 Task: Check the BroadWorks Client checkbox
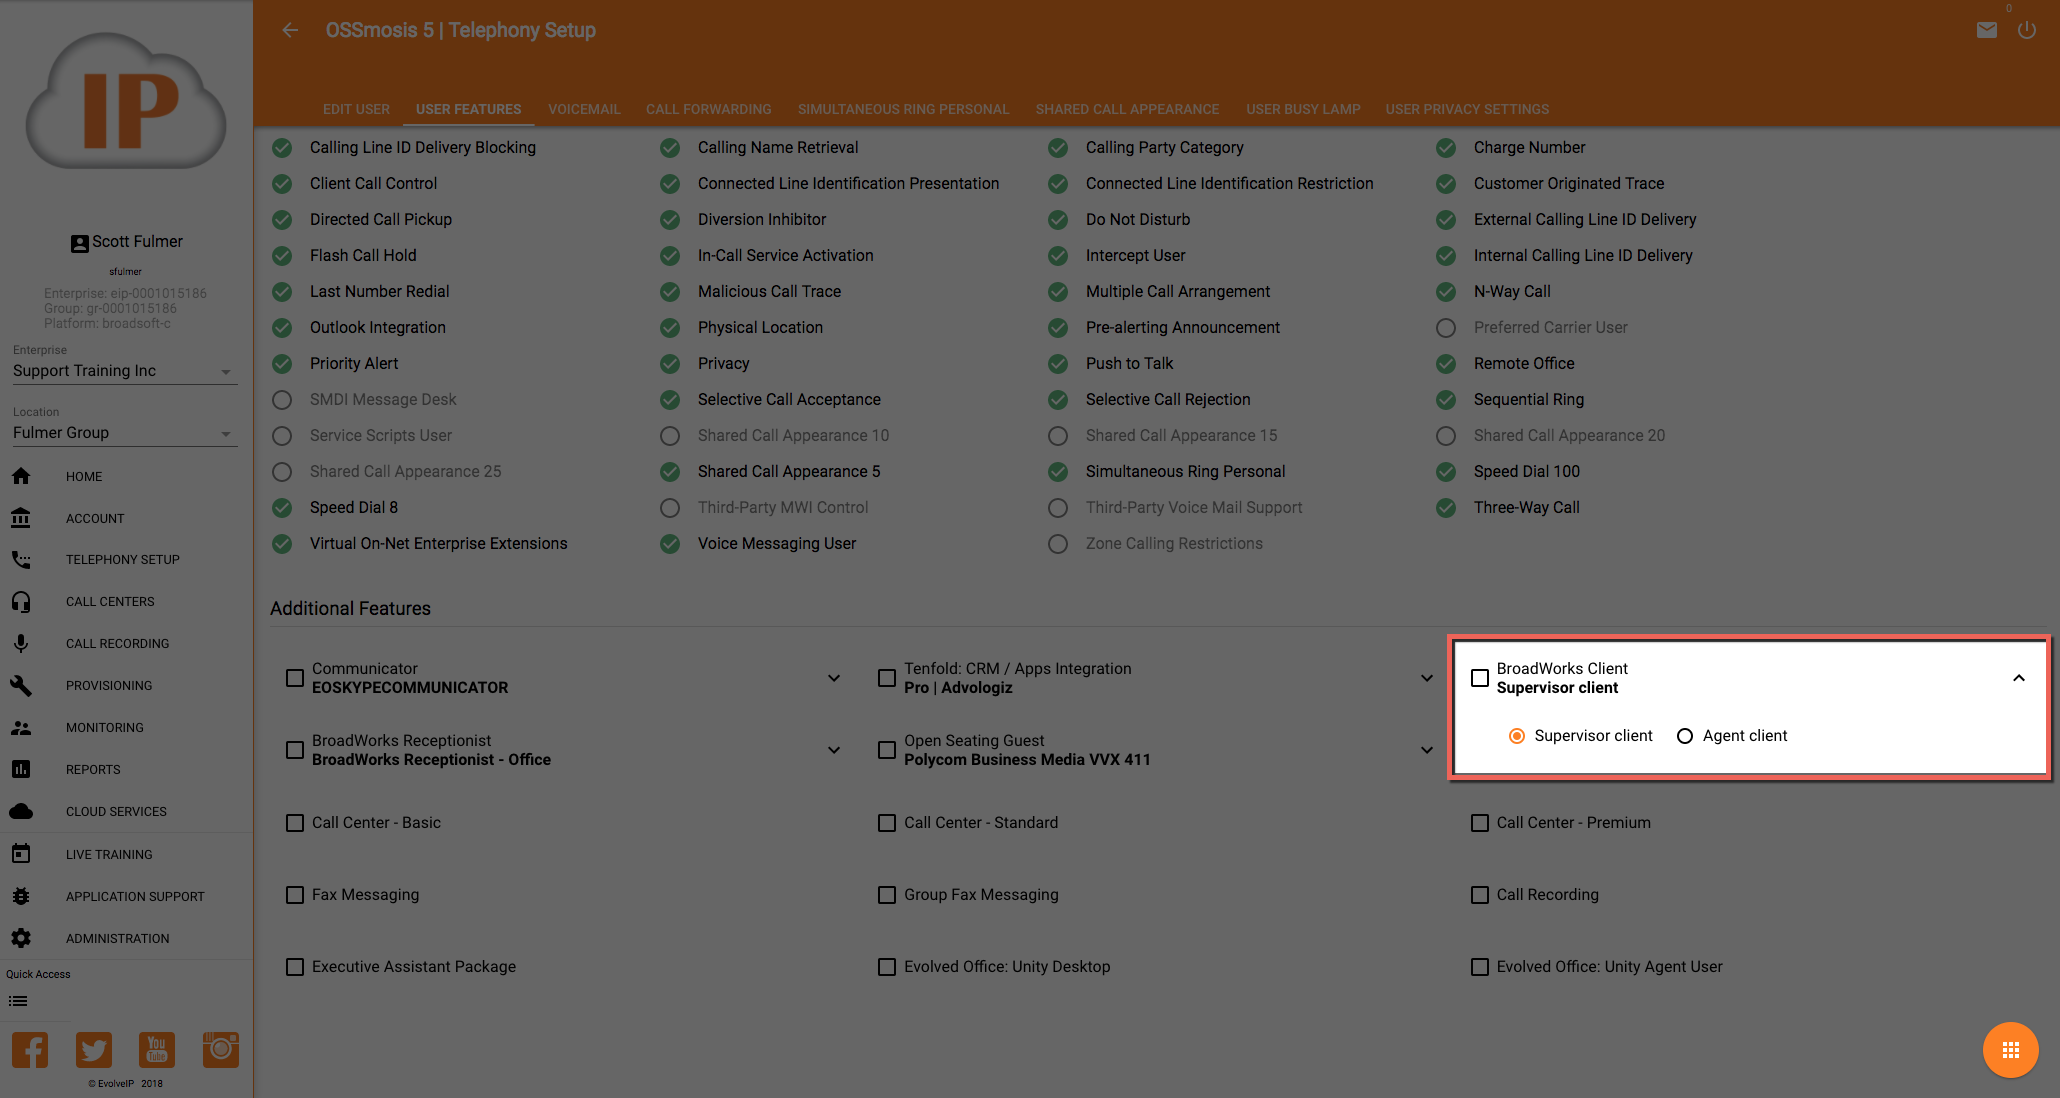tap(1480, 678)
